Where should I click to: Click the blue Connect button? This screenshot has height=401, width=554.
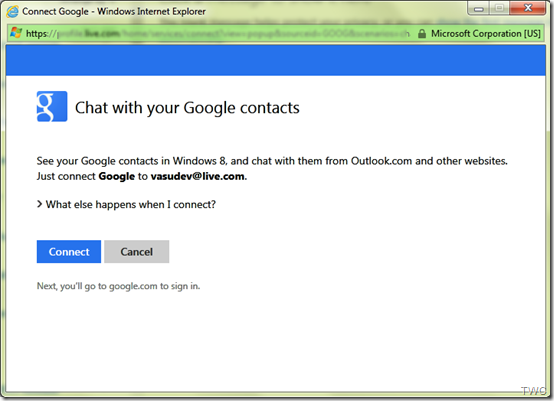pos(69,252)
